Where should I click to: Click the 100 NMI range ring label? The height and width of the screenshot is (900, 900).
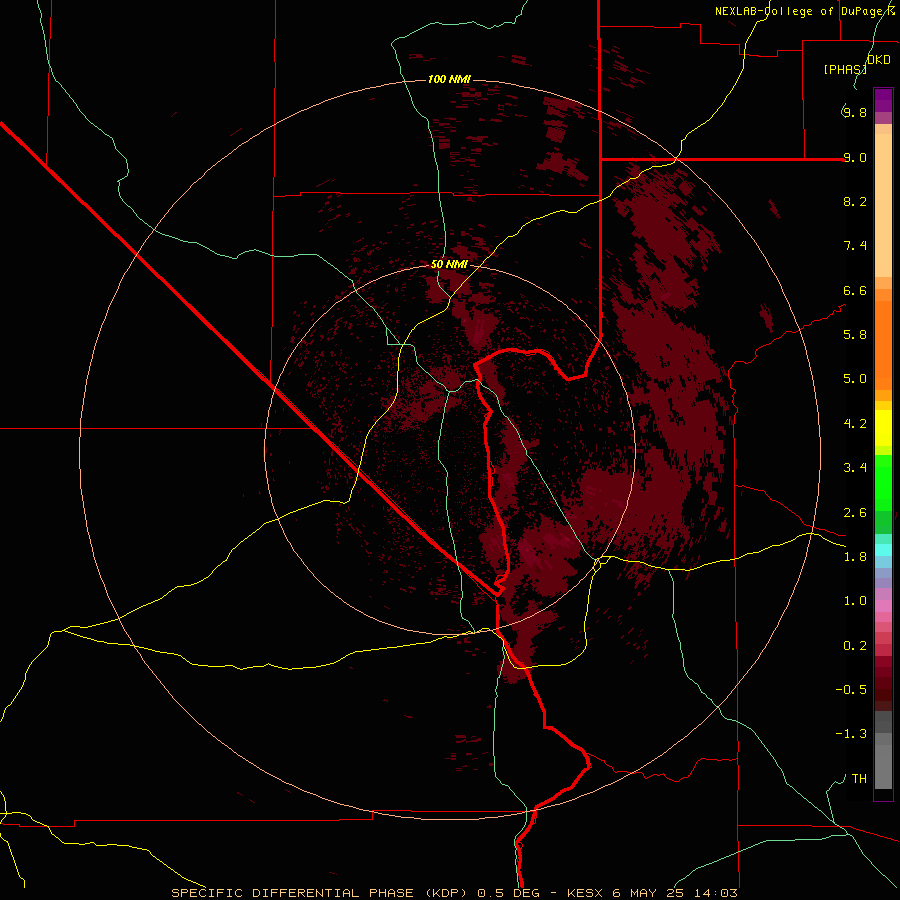[449, 79]
